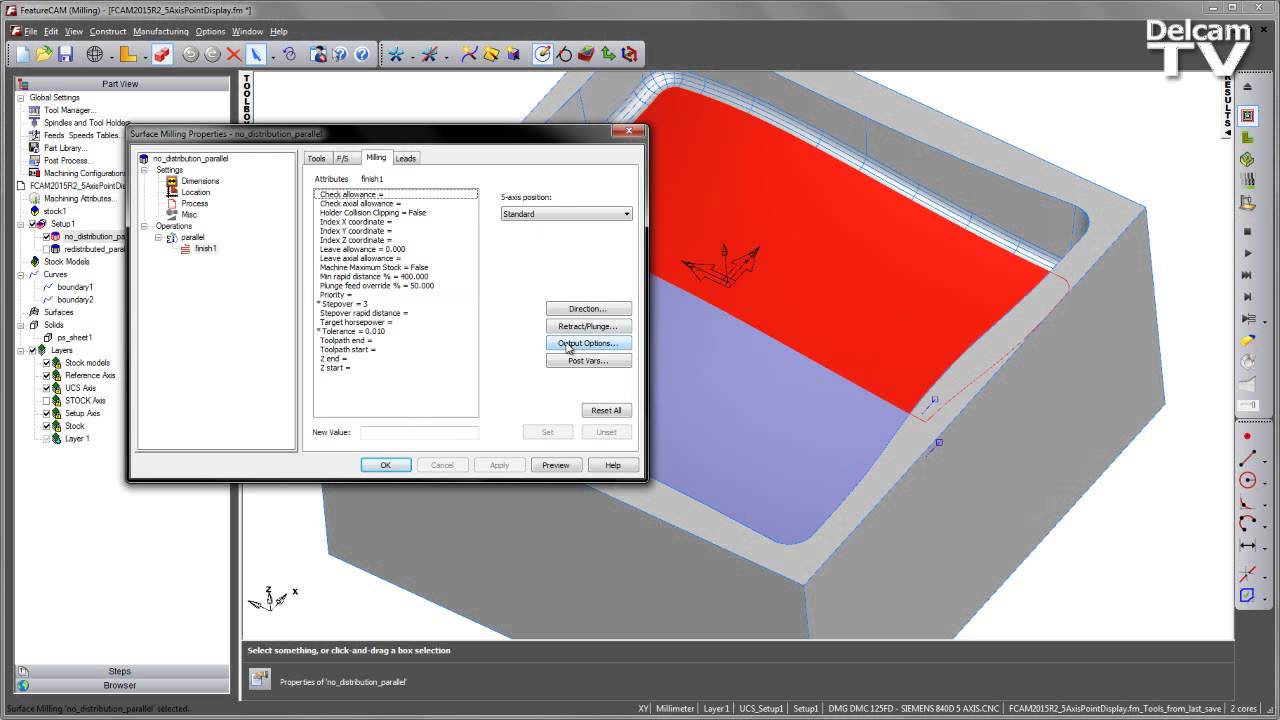Select the dimension tool in right toolbar
The width and height of the screenshot is (1280, 720).
(x=1247, y=546)
